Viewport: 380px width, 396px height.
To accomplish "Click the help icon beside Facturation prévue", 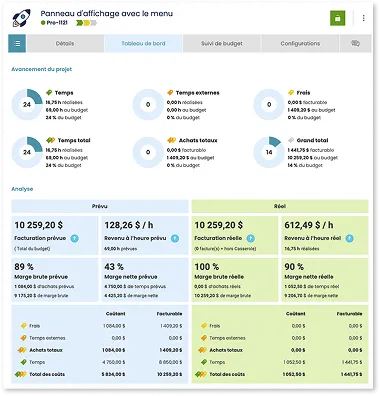I will (75, 238).
